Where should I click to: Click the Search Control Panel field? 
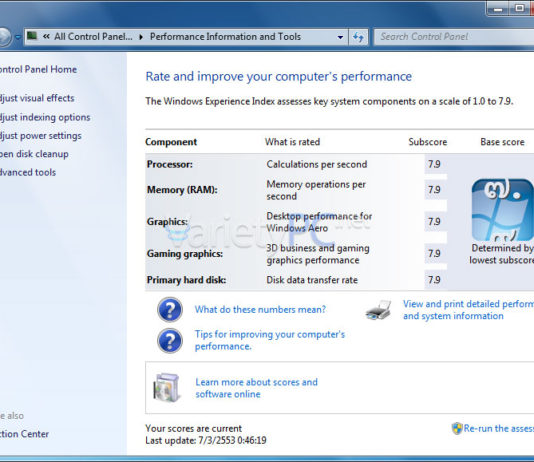point(454,37)
